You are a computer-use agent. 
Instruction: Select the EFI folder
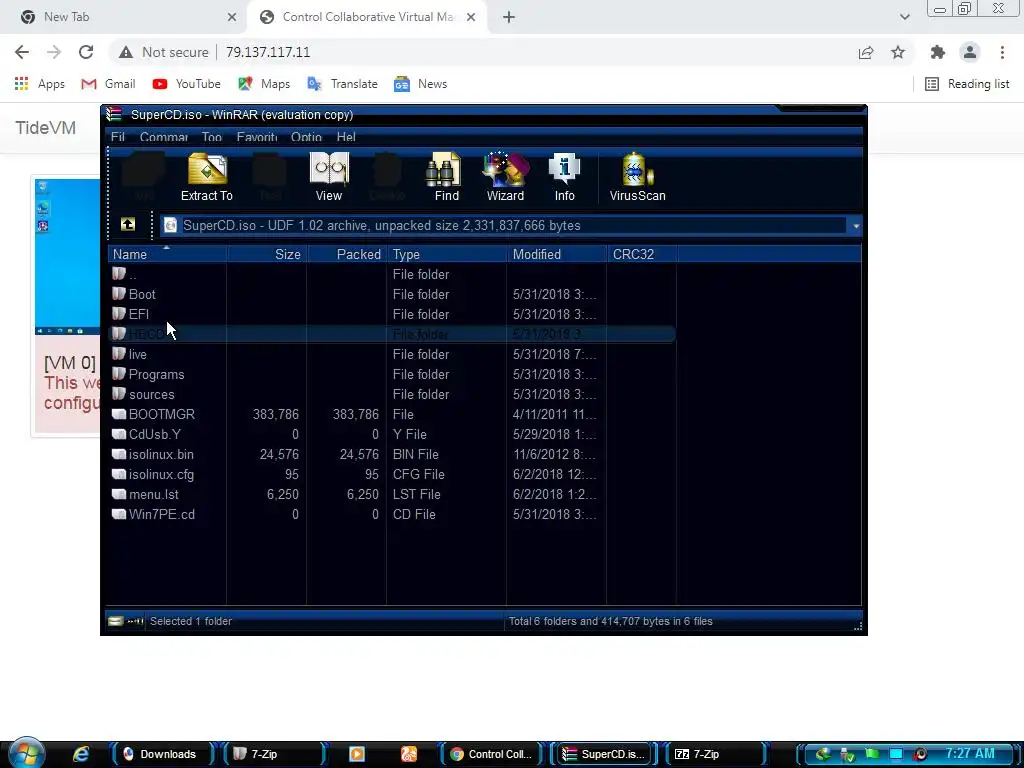392,314
